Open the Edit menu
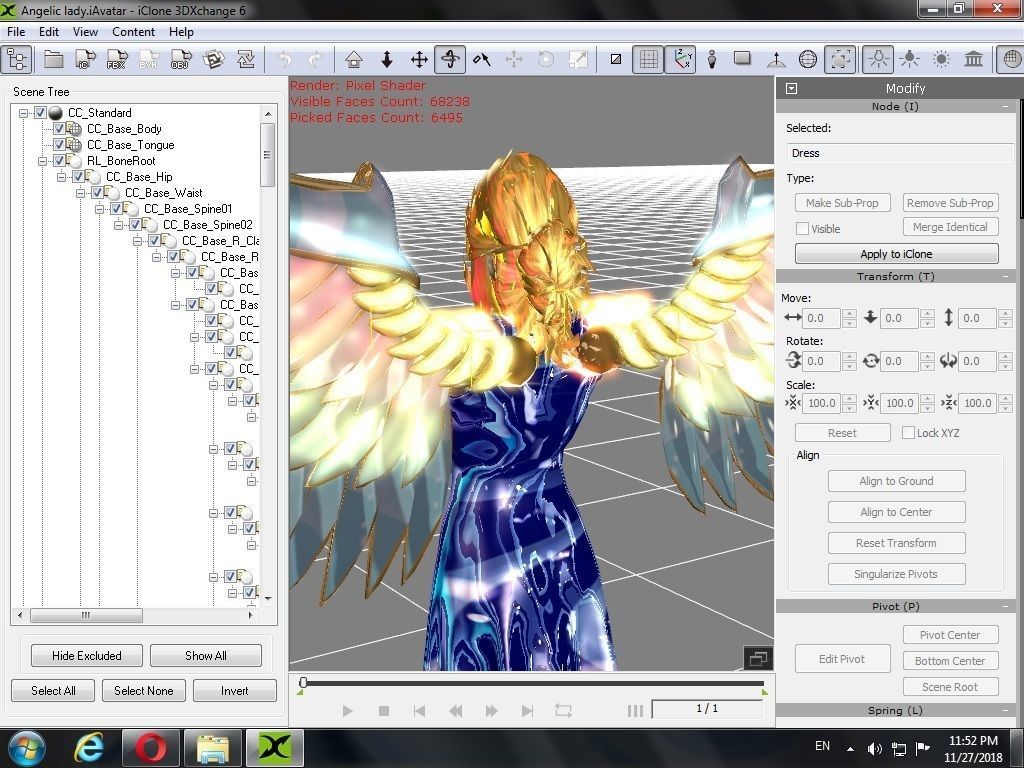1024x768 pixels. pos(49,31)
